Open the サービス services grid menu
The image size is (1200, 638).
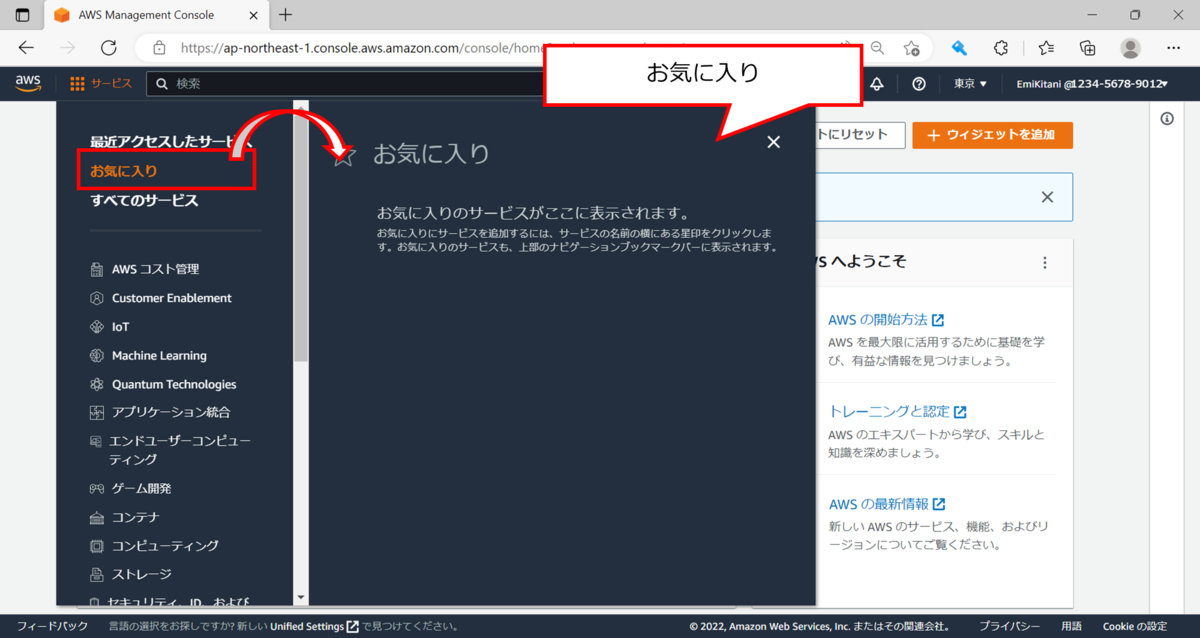(101, 84)
